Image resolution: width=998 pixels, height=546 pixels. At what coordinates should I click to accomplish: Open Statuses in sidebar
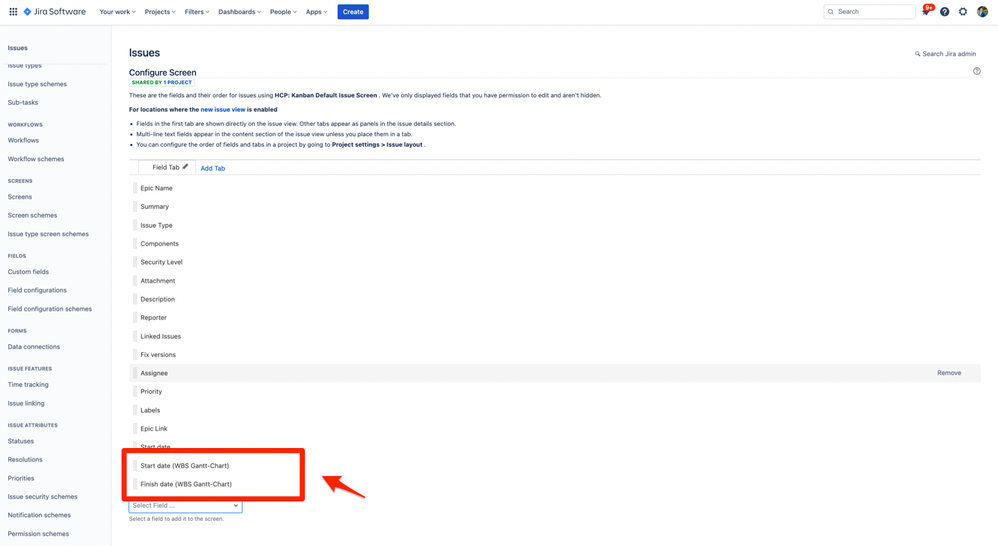[20, 441]
